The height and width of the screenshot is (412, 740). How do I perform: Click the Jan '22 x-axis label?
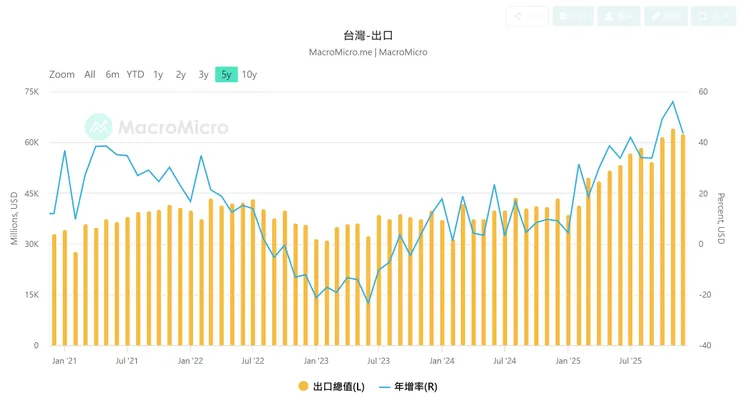[190, 361]
